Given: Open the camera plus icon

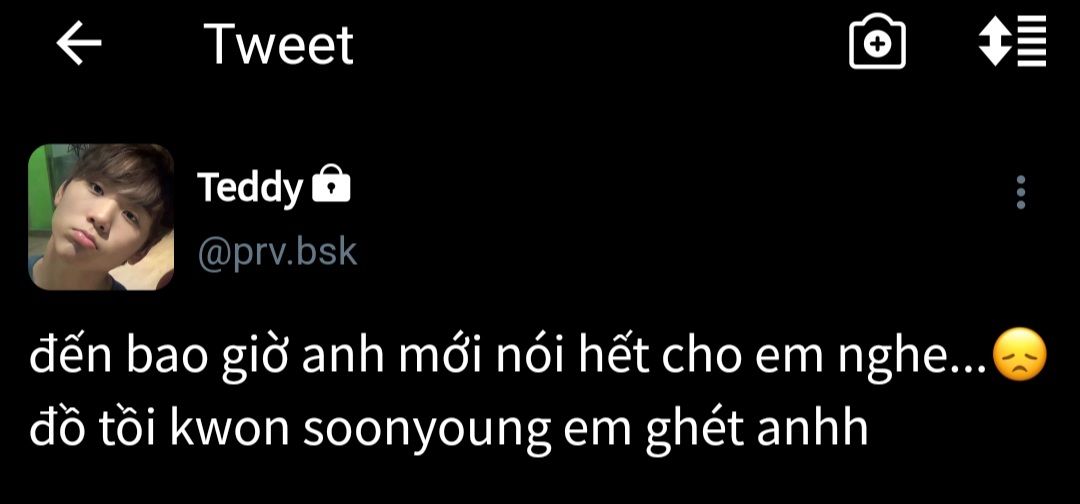Looking at the screenshot, I should pyautogui.click(x=877, y=43).
